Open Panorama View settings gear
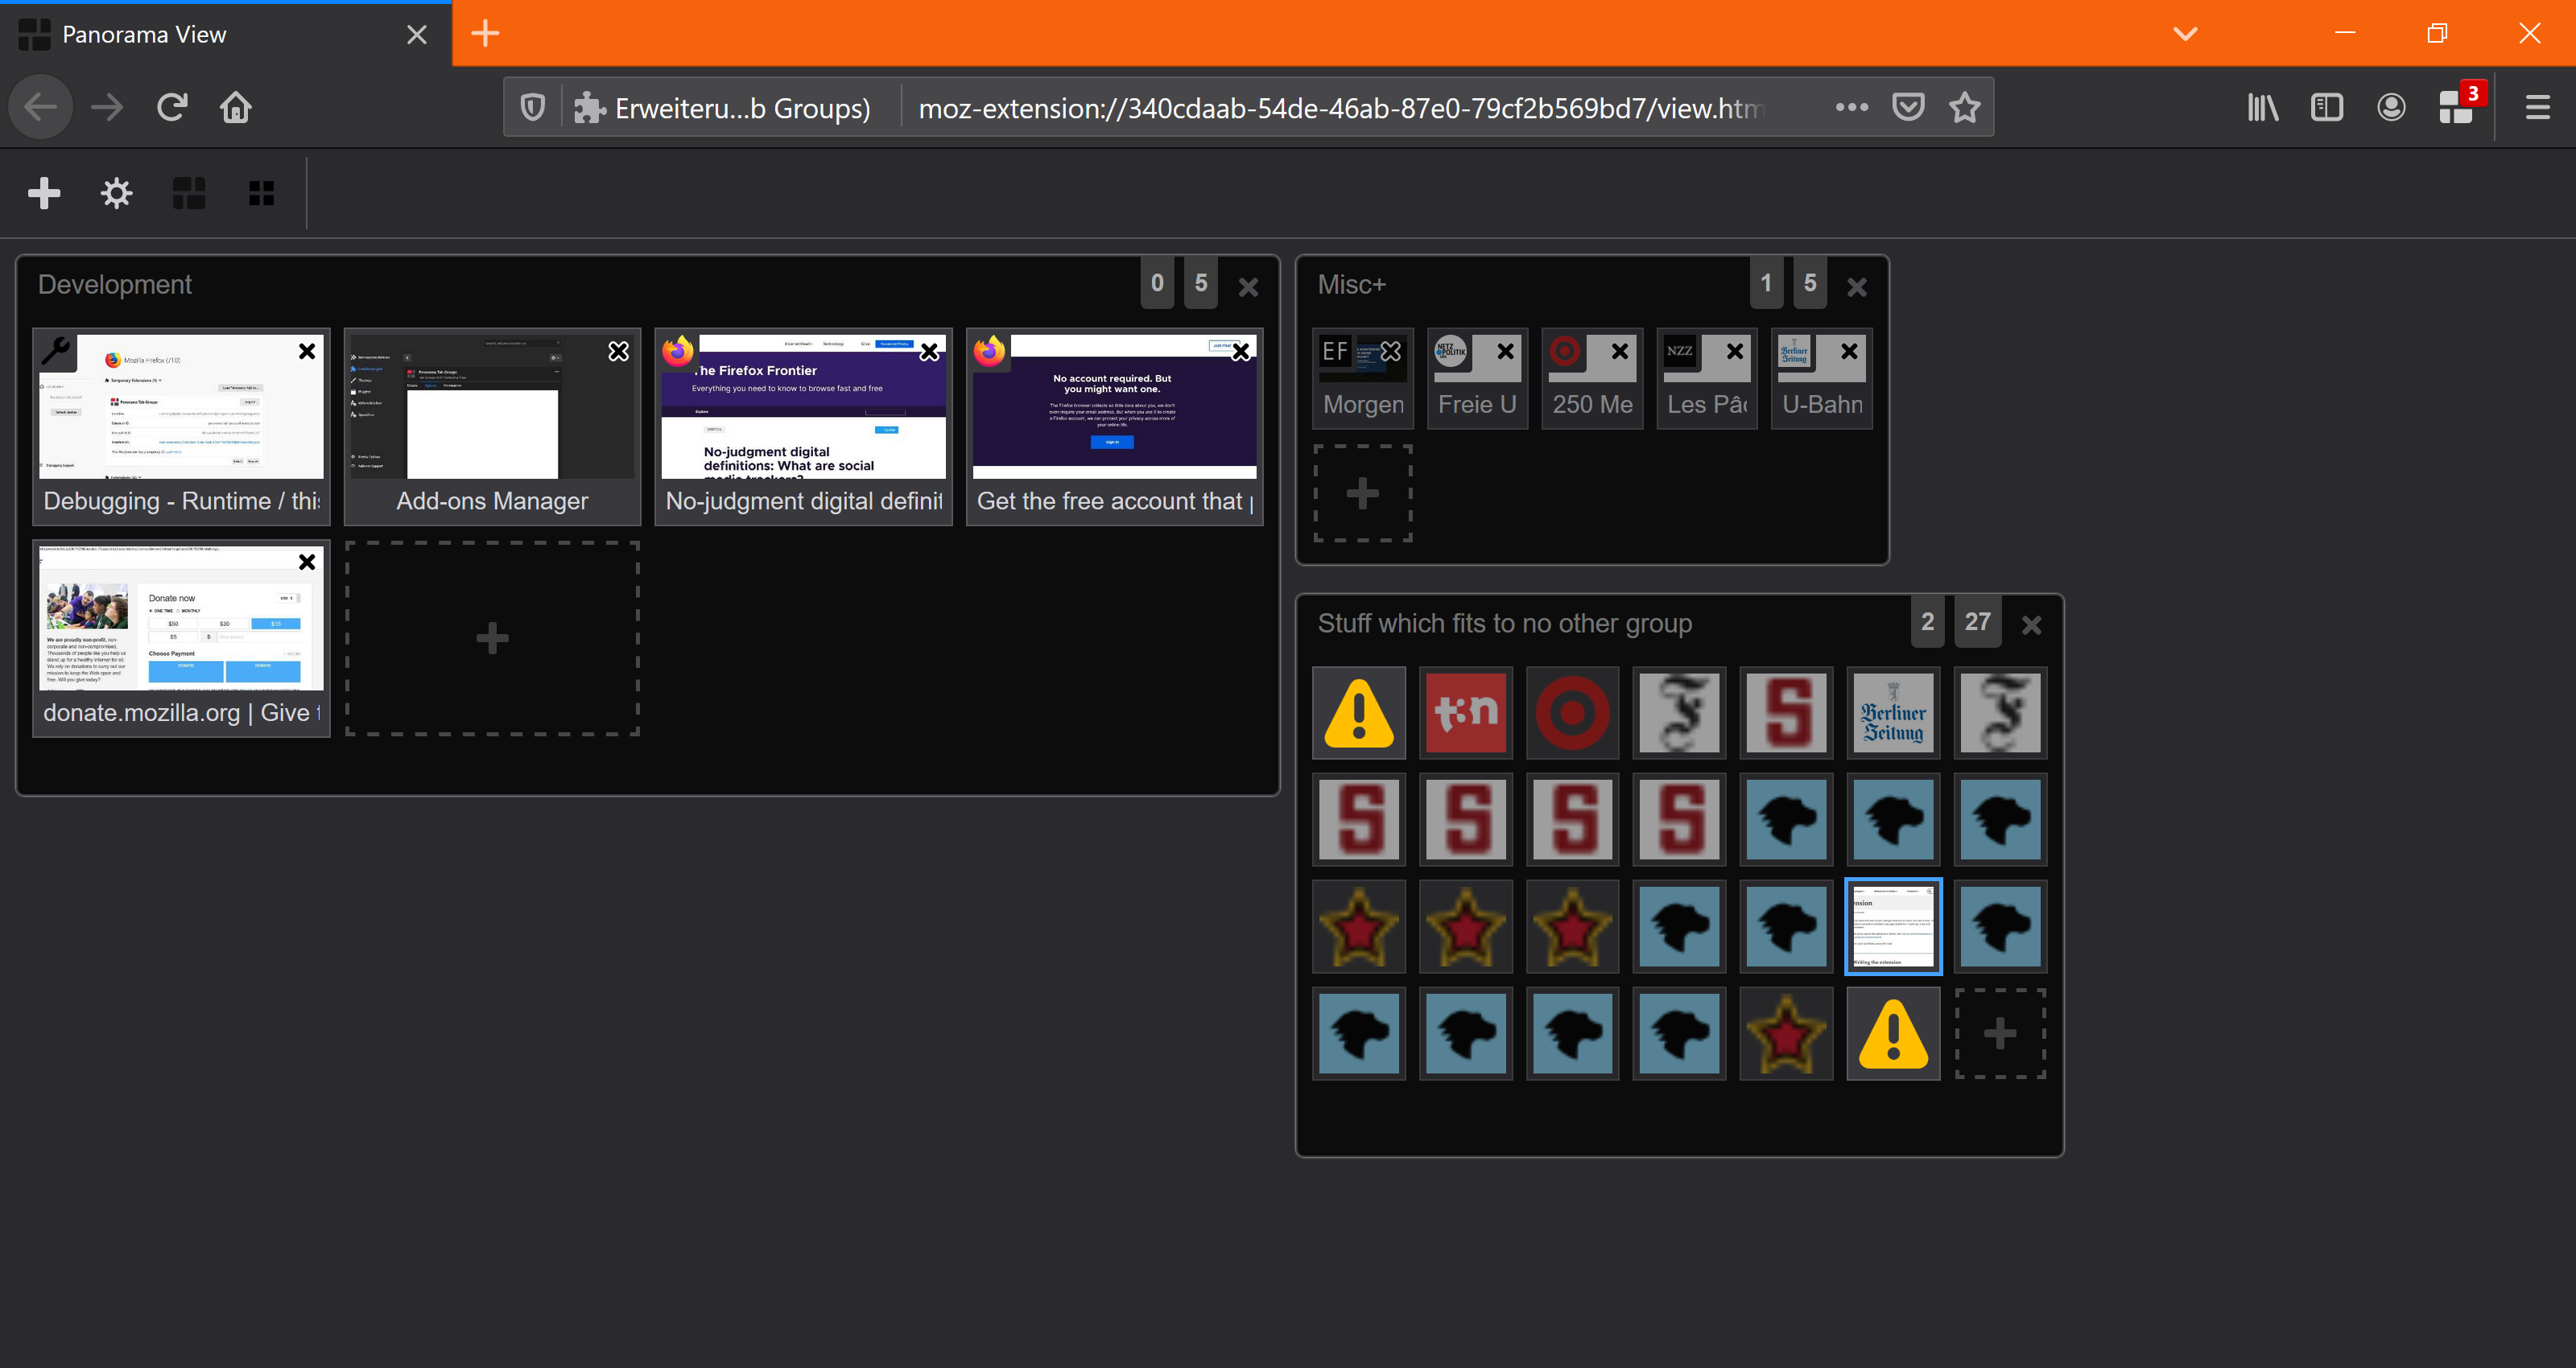 click(116, 193)
